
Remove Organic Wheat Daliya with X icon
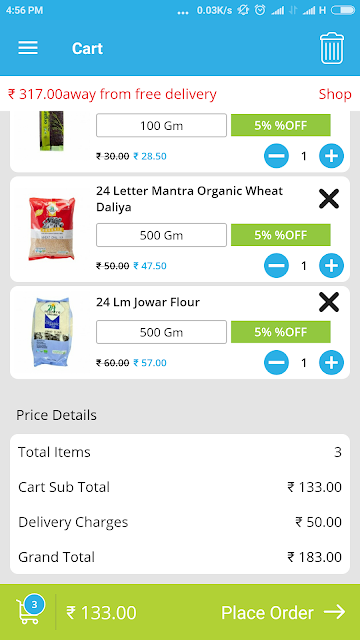coord(329,199)
